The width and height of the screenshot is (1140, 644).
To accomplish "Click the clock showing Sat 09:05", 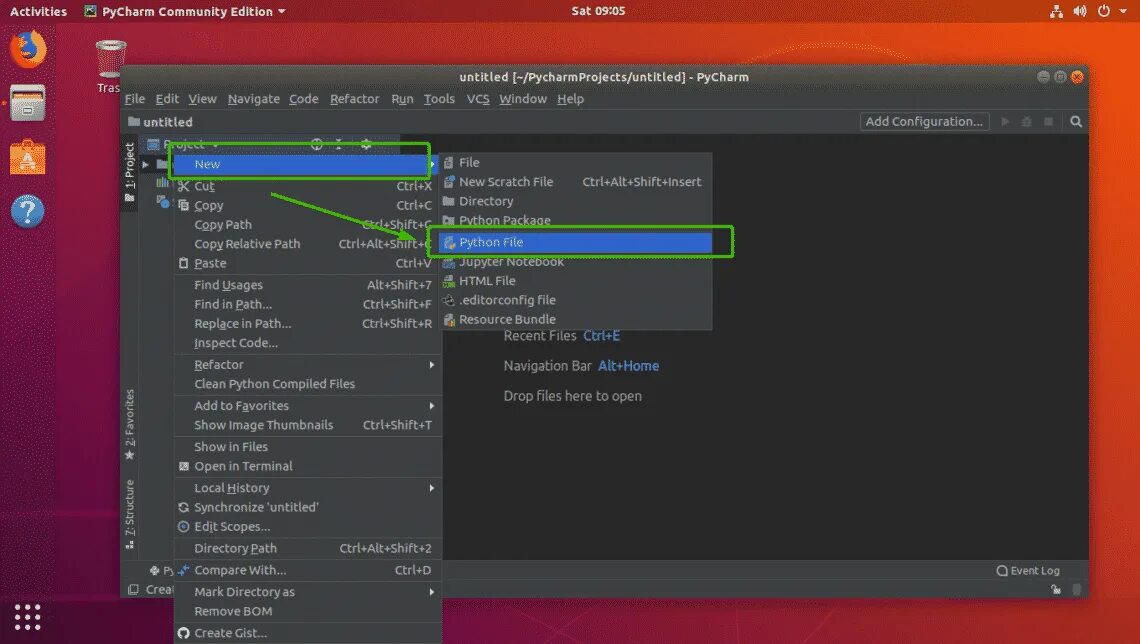I will click(598, 11).
